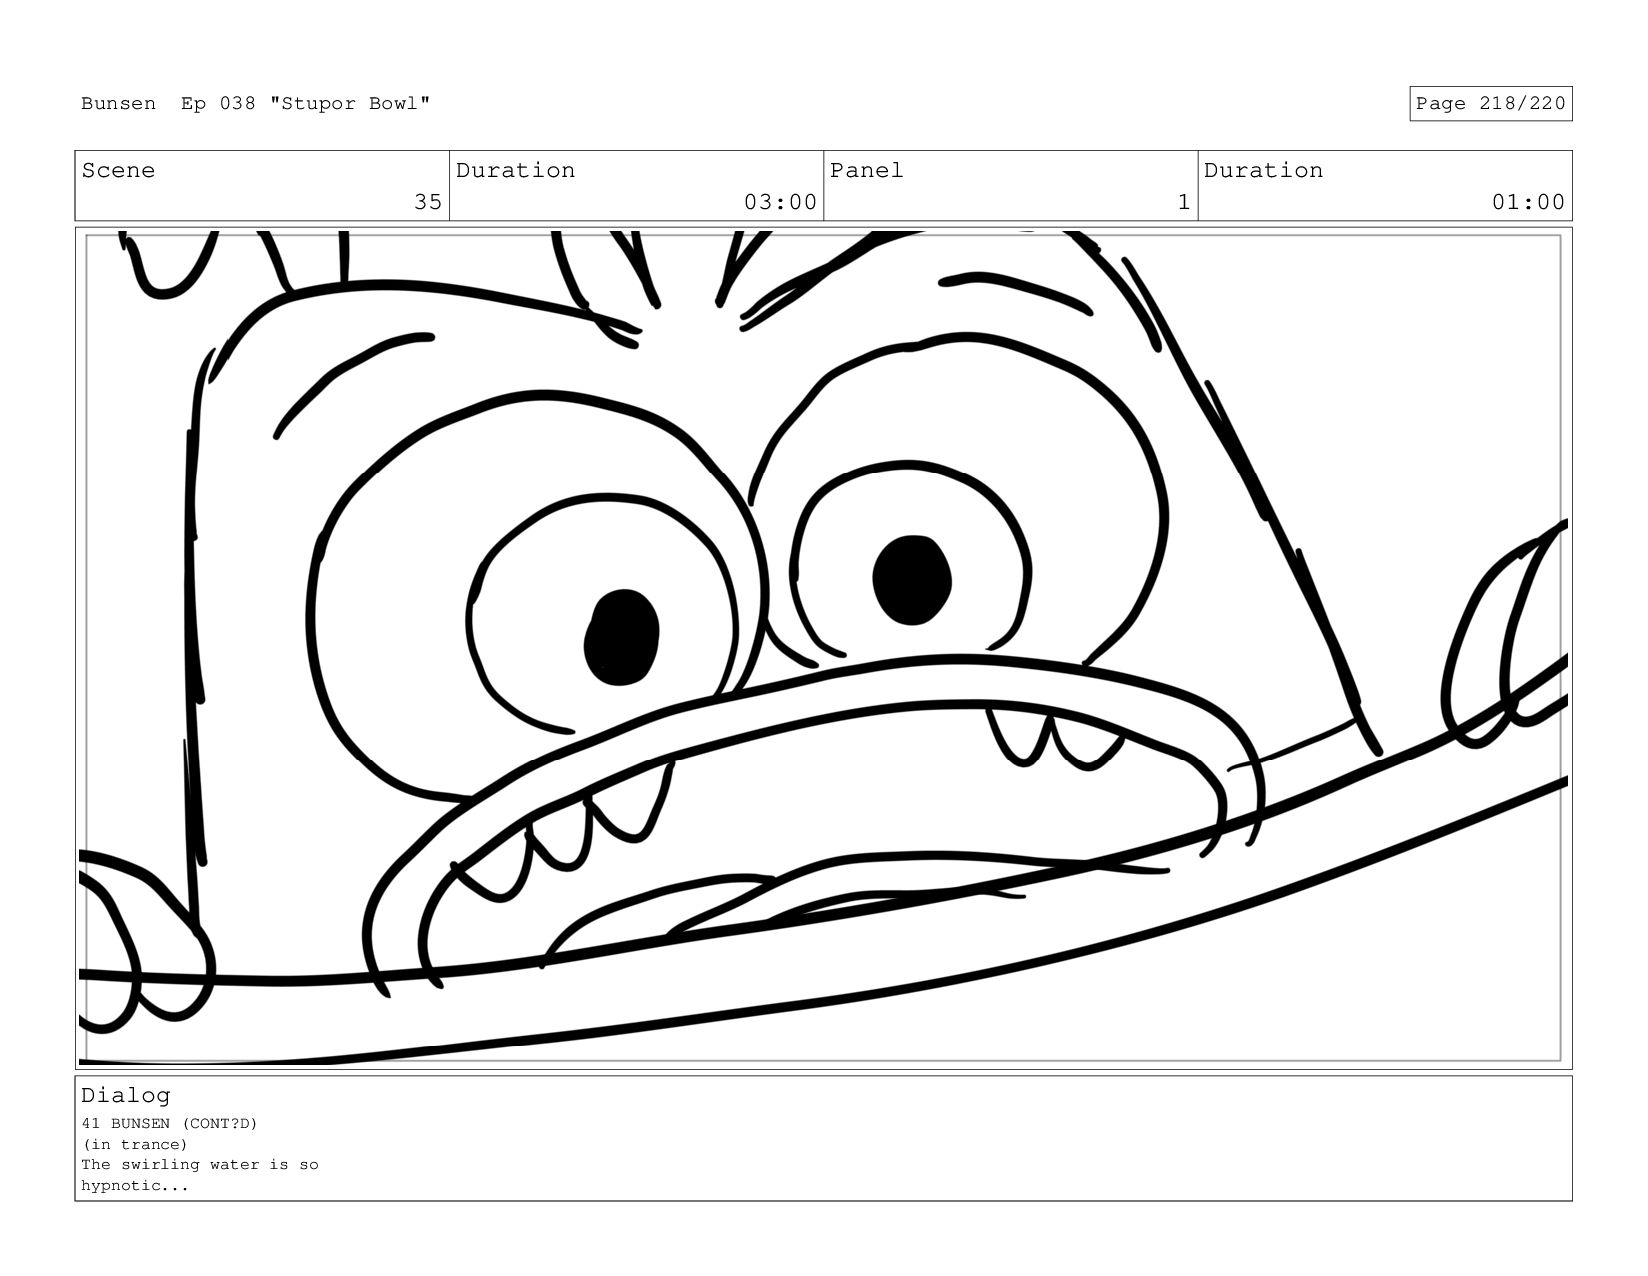Click the word 'hypnotic...' in the dialog
Viewport: 1648px width, 1276px height.
click(x=135, y=1186)
